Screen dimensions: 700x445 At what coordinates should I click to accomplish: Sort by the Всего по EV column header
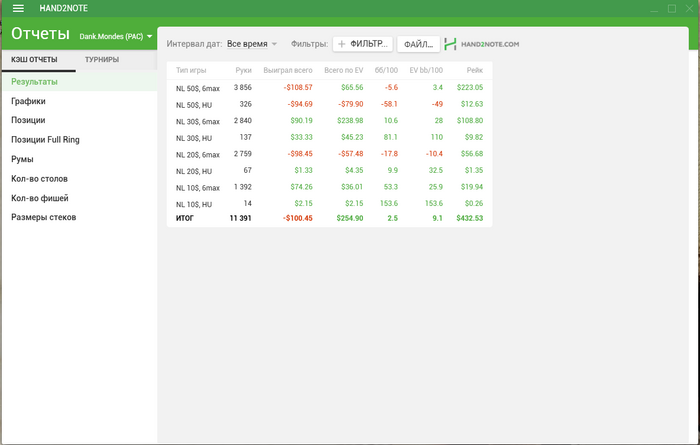[x=343, y=70]
